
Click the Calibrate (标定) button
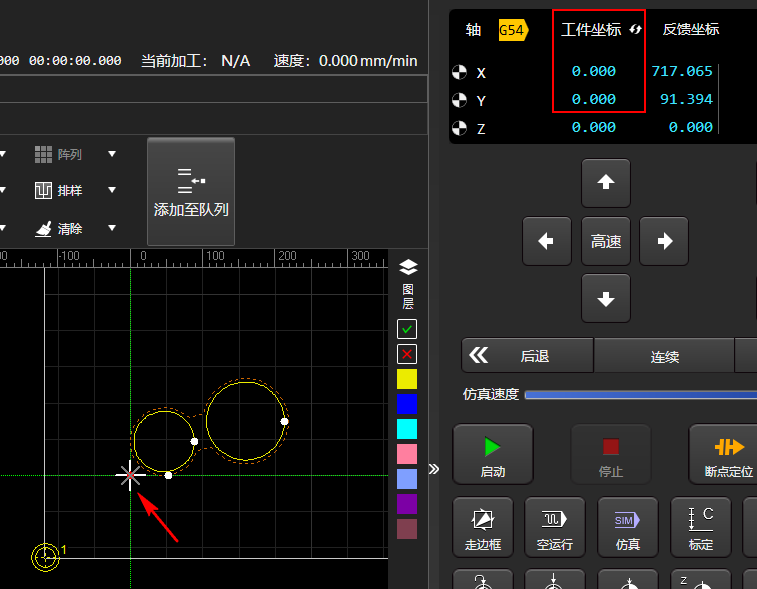coord(701,527)
